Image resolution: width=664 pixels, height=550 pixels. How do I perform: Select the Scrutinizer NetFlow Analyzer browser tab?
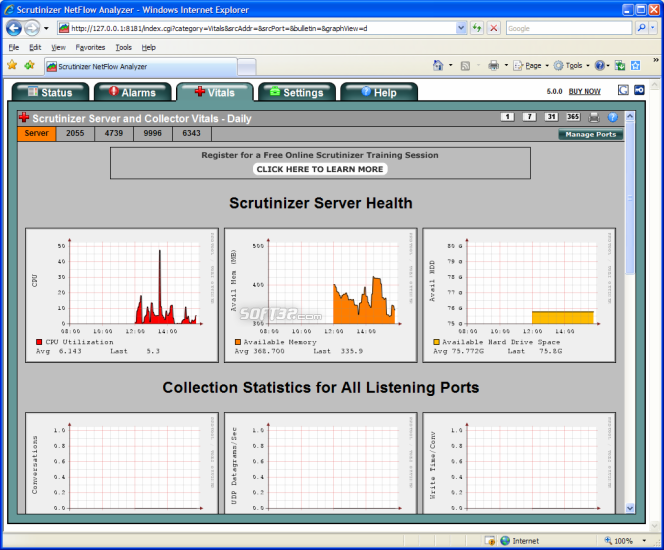click(x=141, y=66)
